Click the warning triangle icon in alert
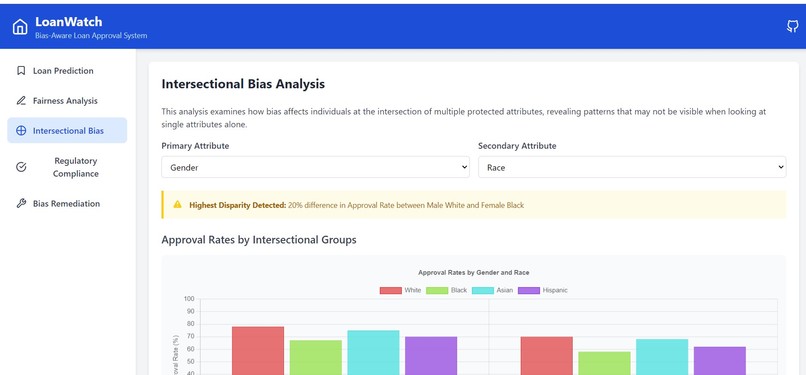The width and height of the screenshot is (806, 375). (x=177, y=204)
